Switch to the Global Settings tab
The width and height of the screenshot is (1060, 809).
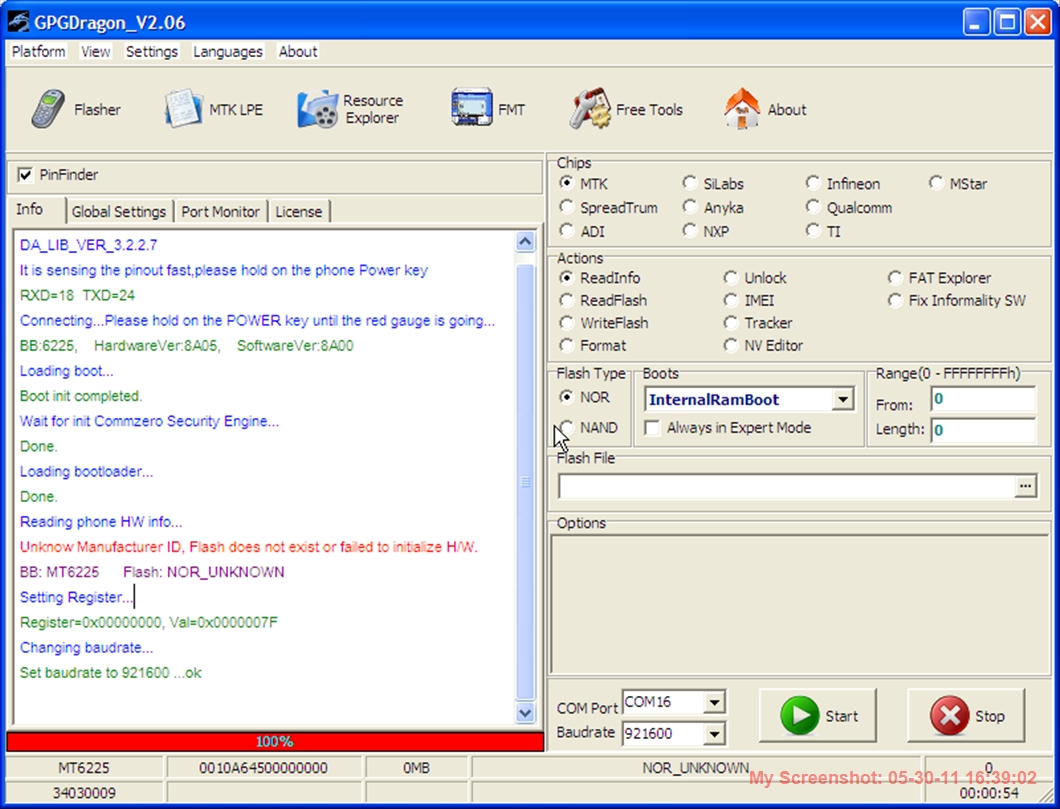pyautogui.click(x=119, y=212)
